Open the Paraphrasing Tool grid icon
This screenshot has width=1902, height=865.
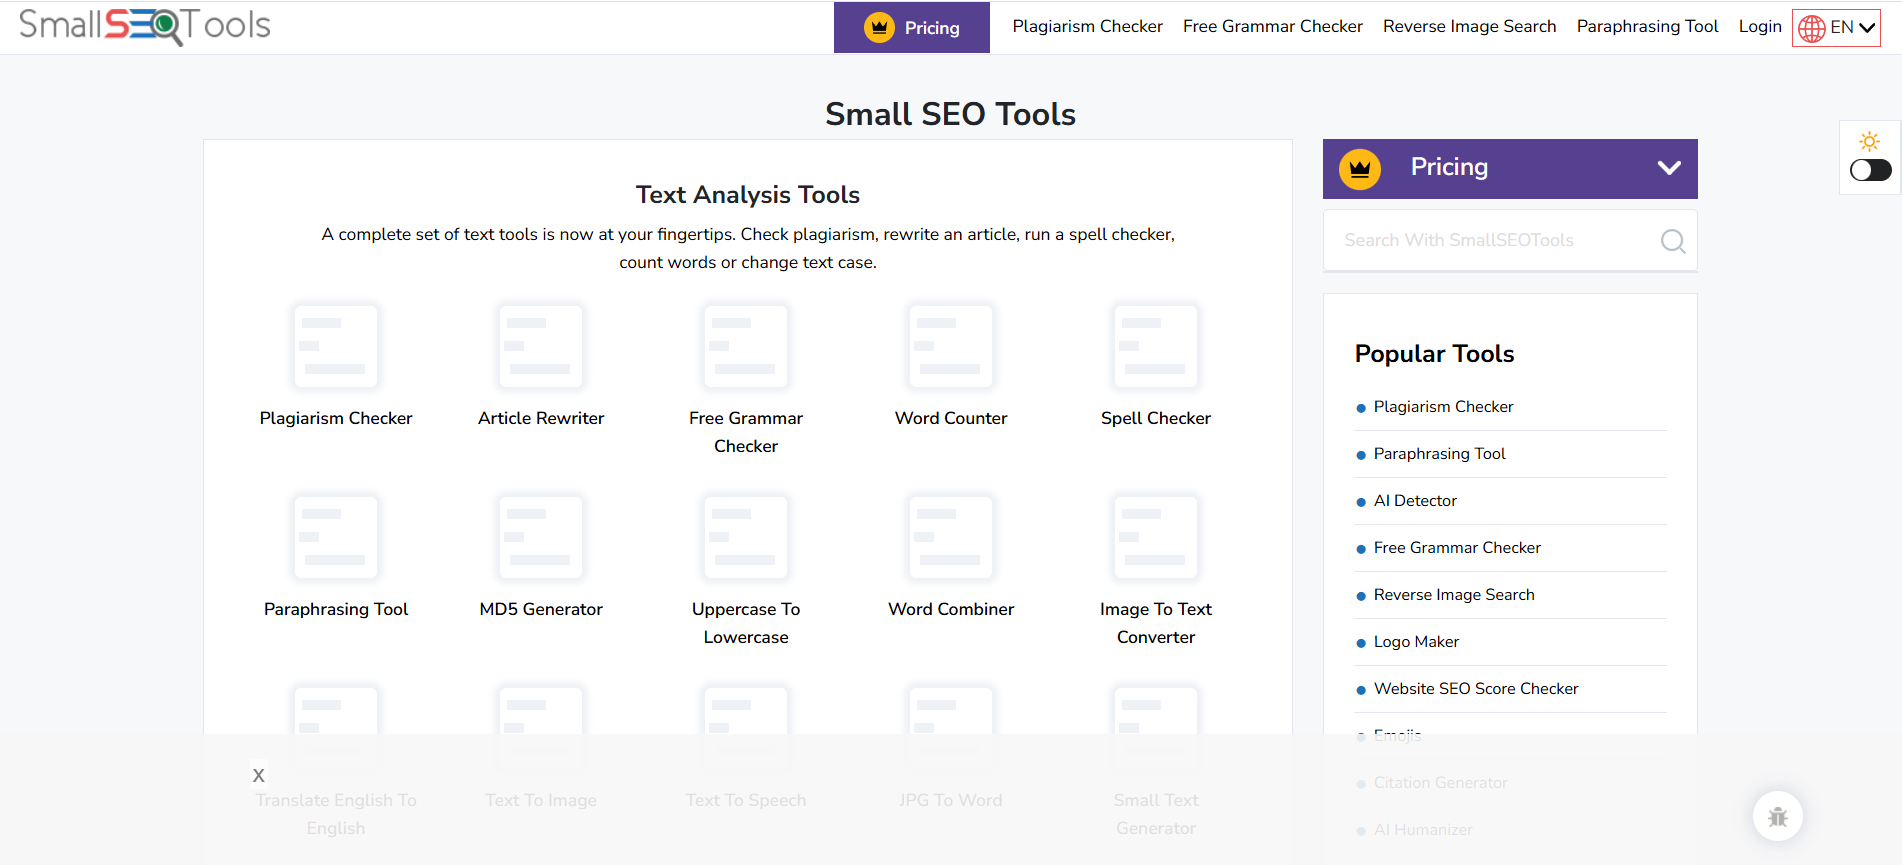point(336,537)
